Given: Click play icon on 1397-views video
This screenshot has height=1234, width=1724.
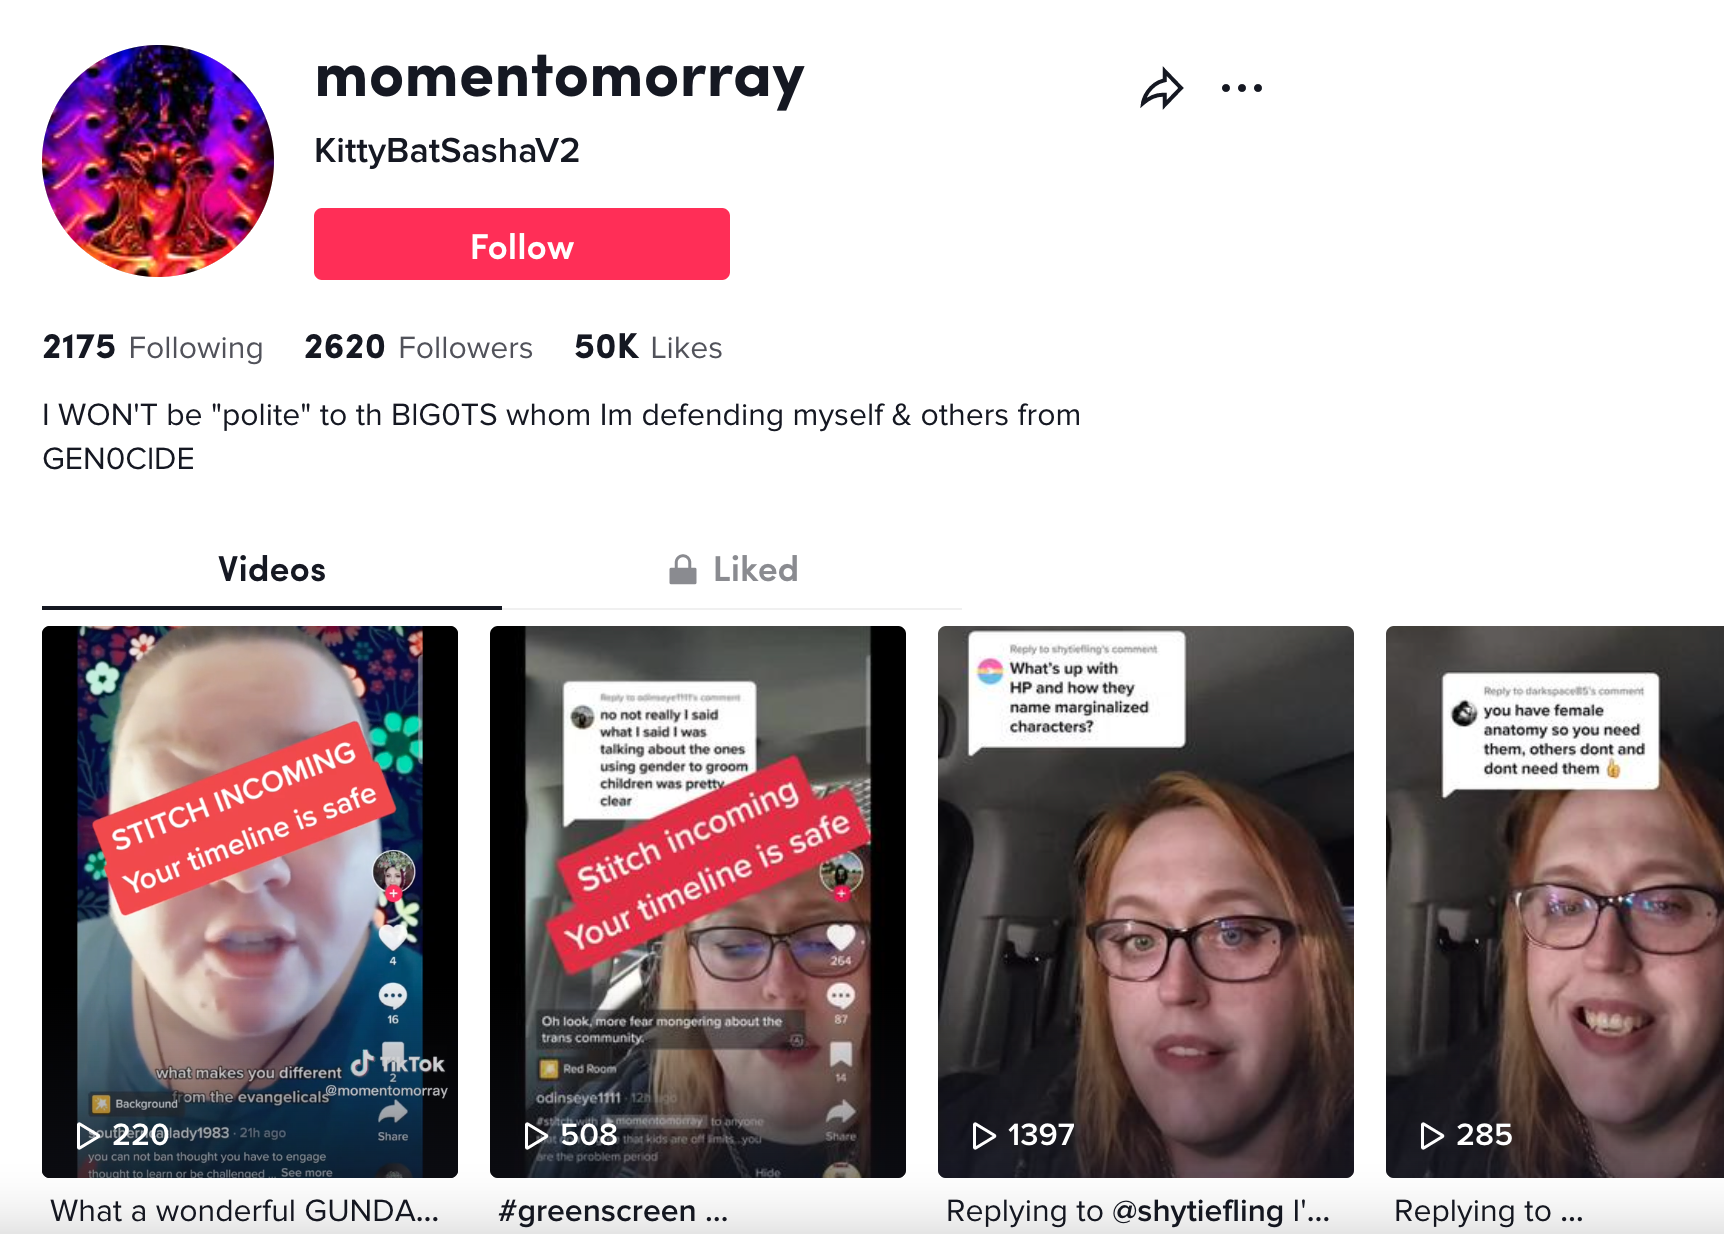Looking at the screenshot, I should coord(985,1135).
